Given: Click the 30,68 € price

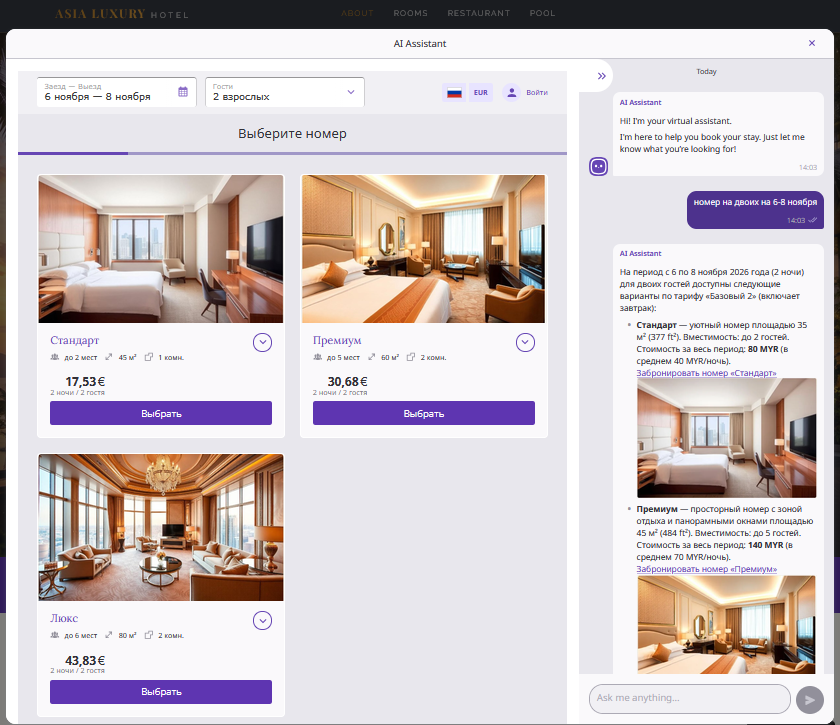Looking at the screenshot, I should (x=348, y=382).
